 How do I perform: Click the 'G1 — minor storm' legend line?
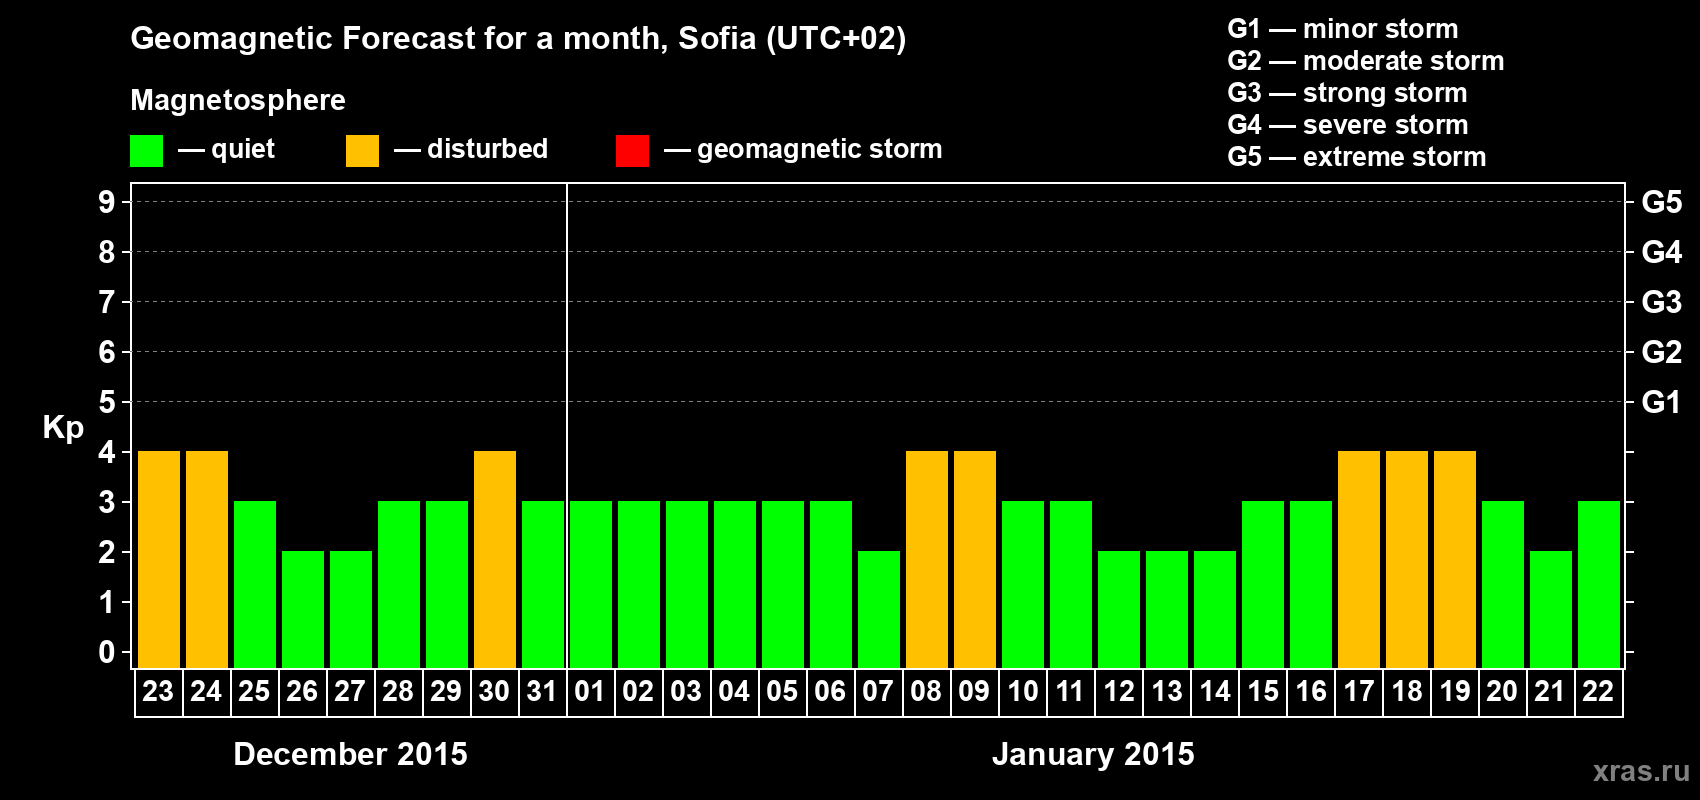tap(1343, 29)
